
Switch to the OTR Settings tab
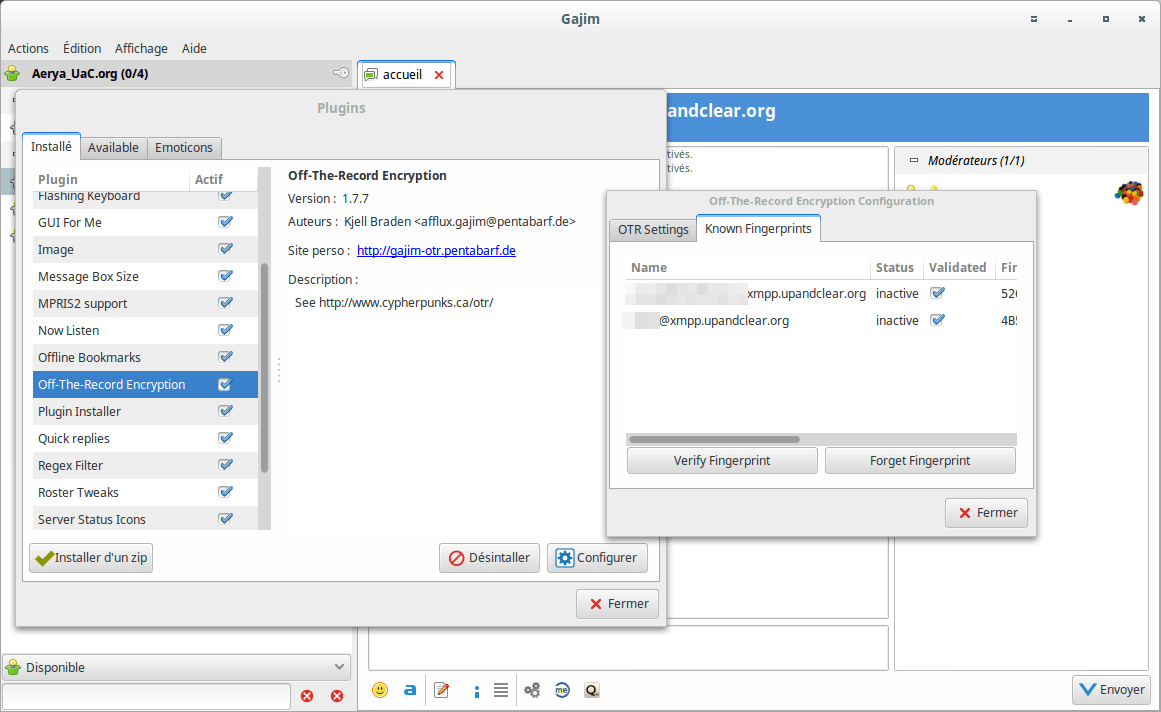pyautogui.click(x=653, y=229)
